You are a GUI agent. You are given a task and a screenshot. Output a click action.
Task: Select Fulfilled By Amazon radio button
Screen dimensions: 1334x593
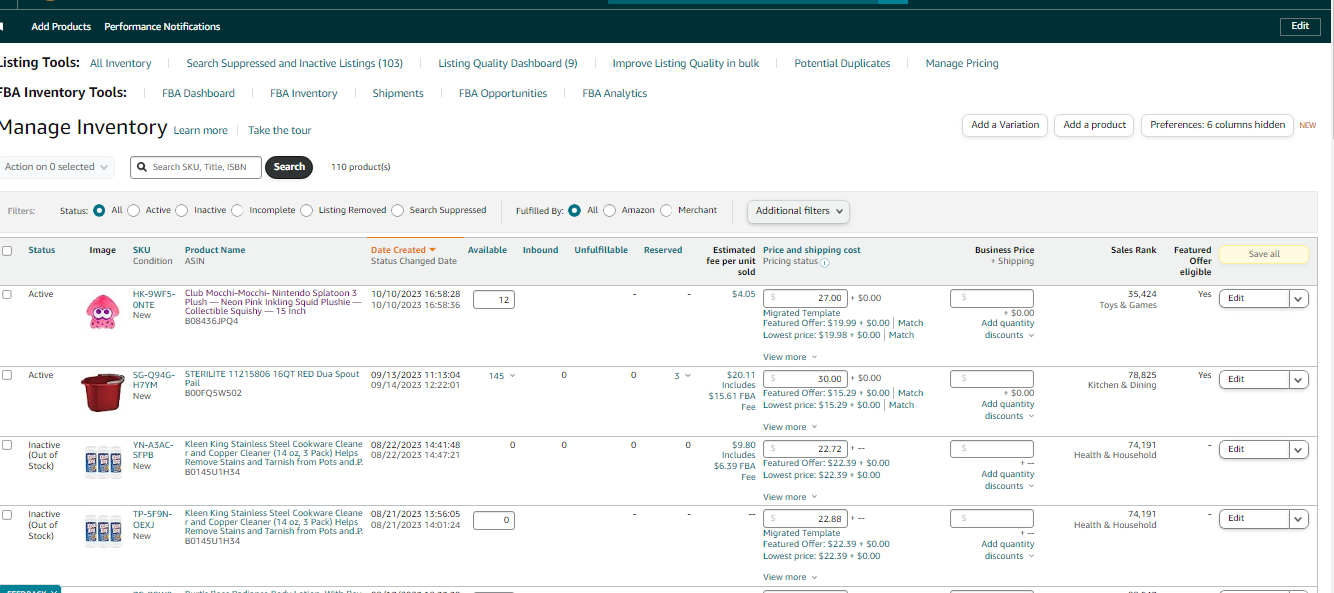tap(610, 211)
